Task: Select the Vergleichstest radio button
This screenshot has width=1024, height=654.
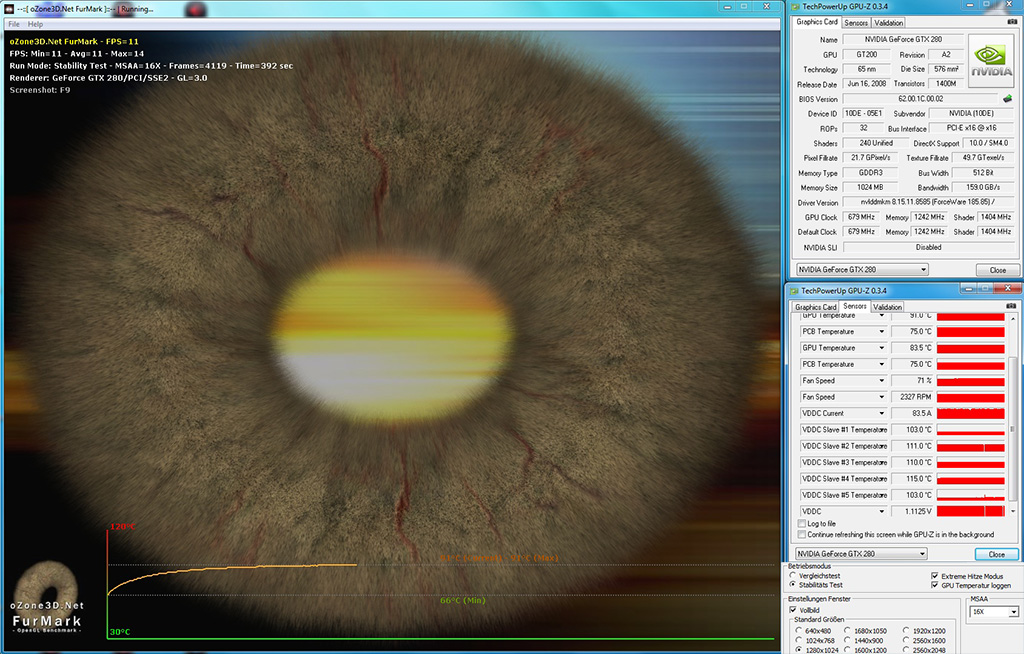Action: tap(793, 576)
